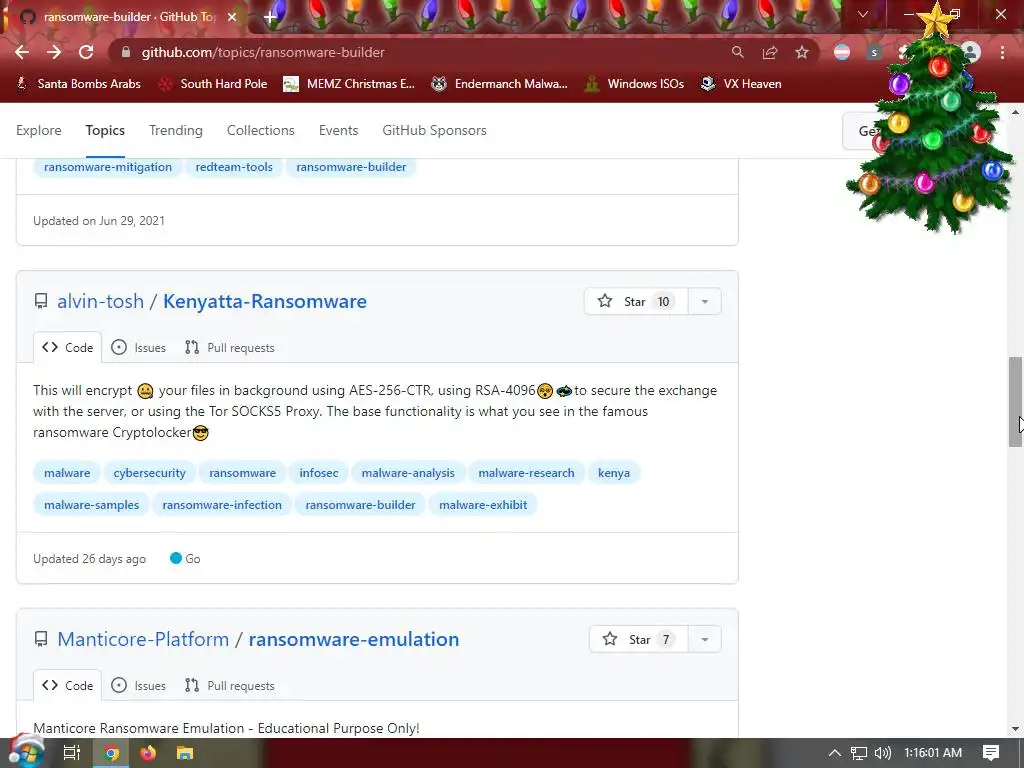Image resolution: width=1024 pixels, height=768 pixels.
Task: Click the address bar URL
Action: point(263,52)
